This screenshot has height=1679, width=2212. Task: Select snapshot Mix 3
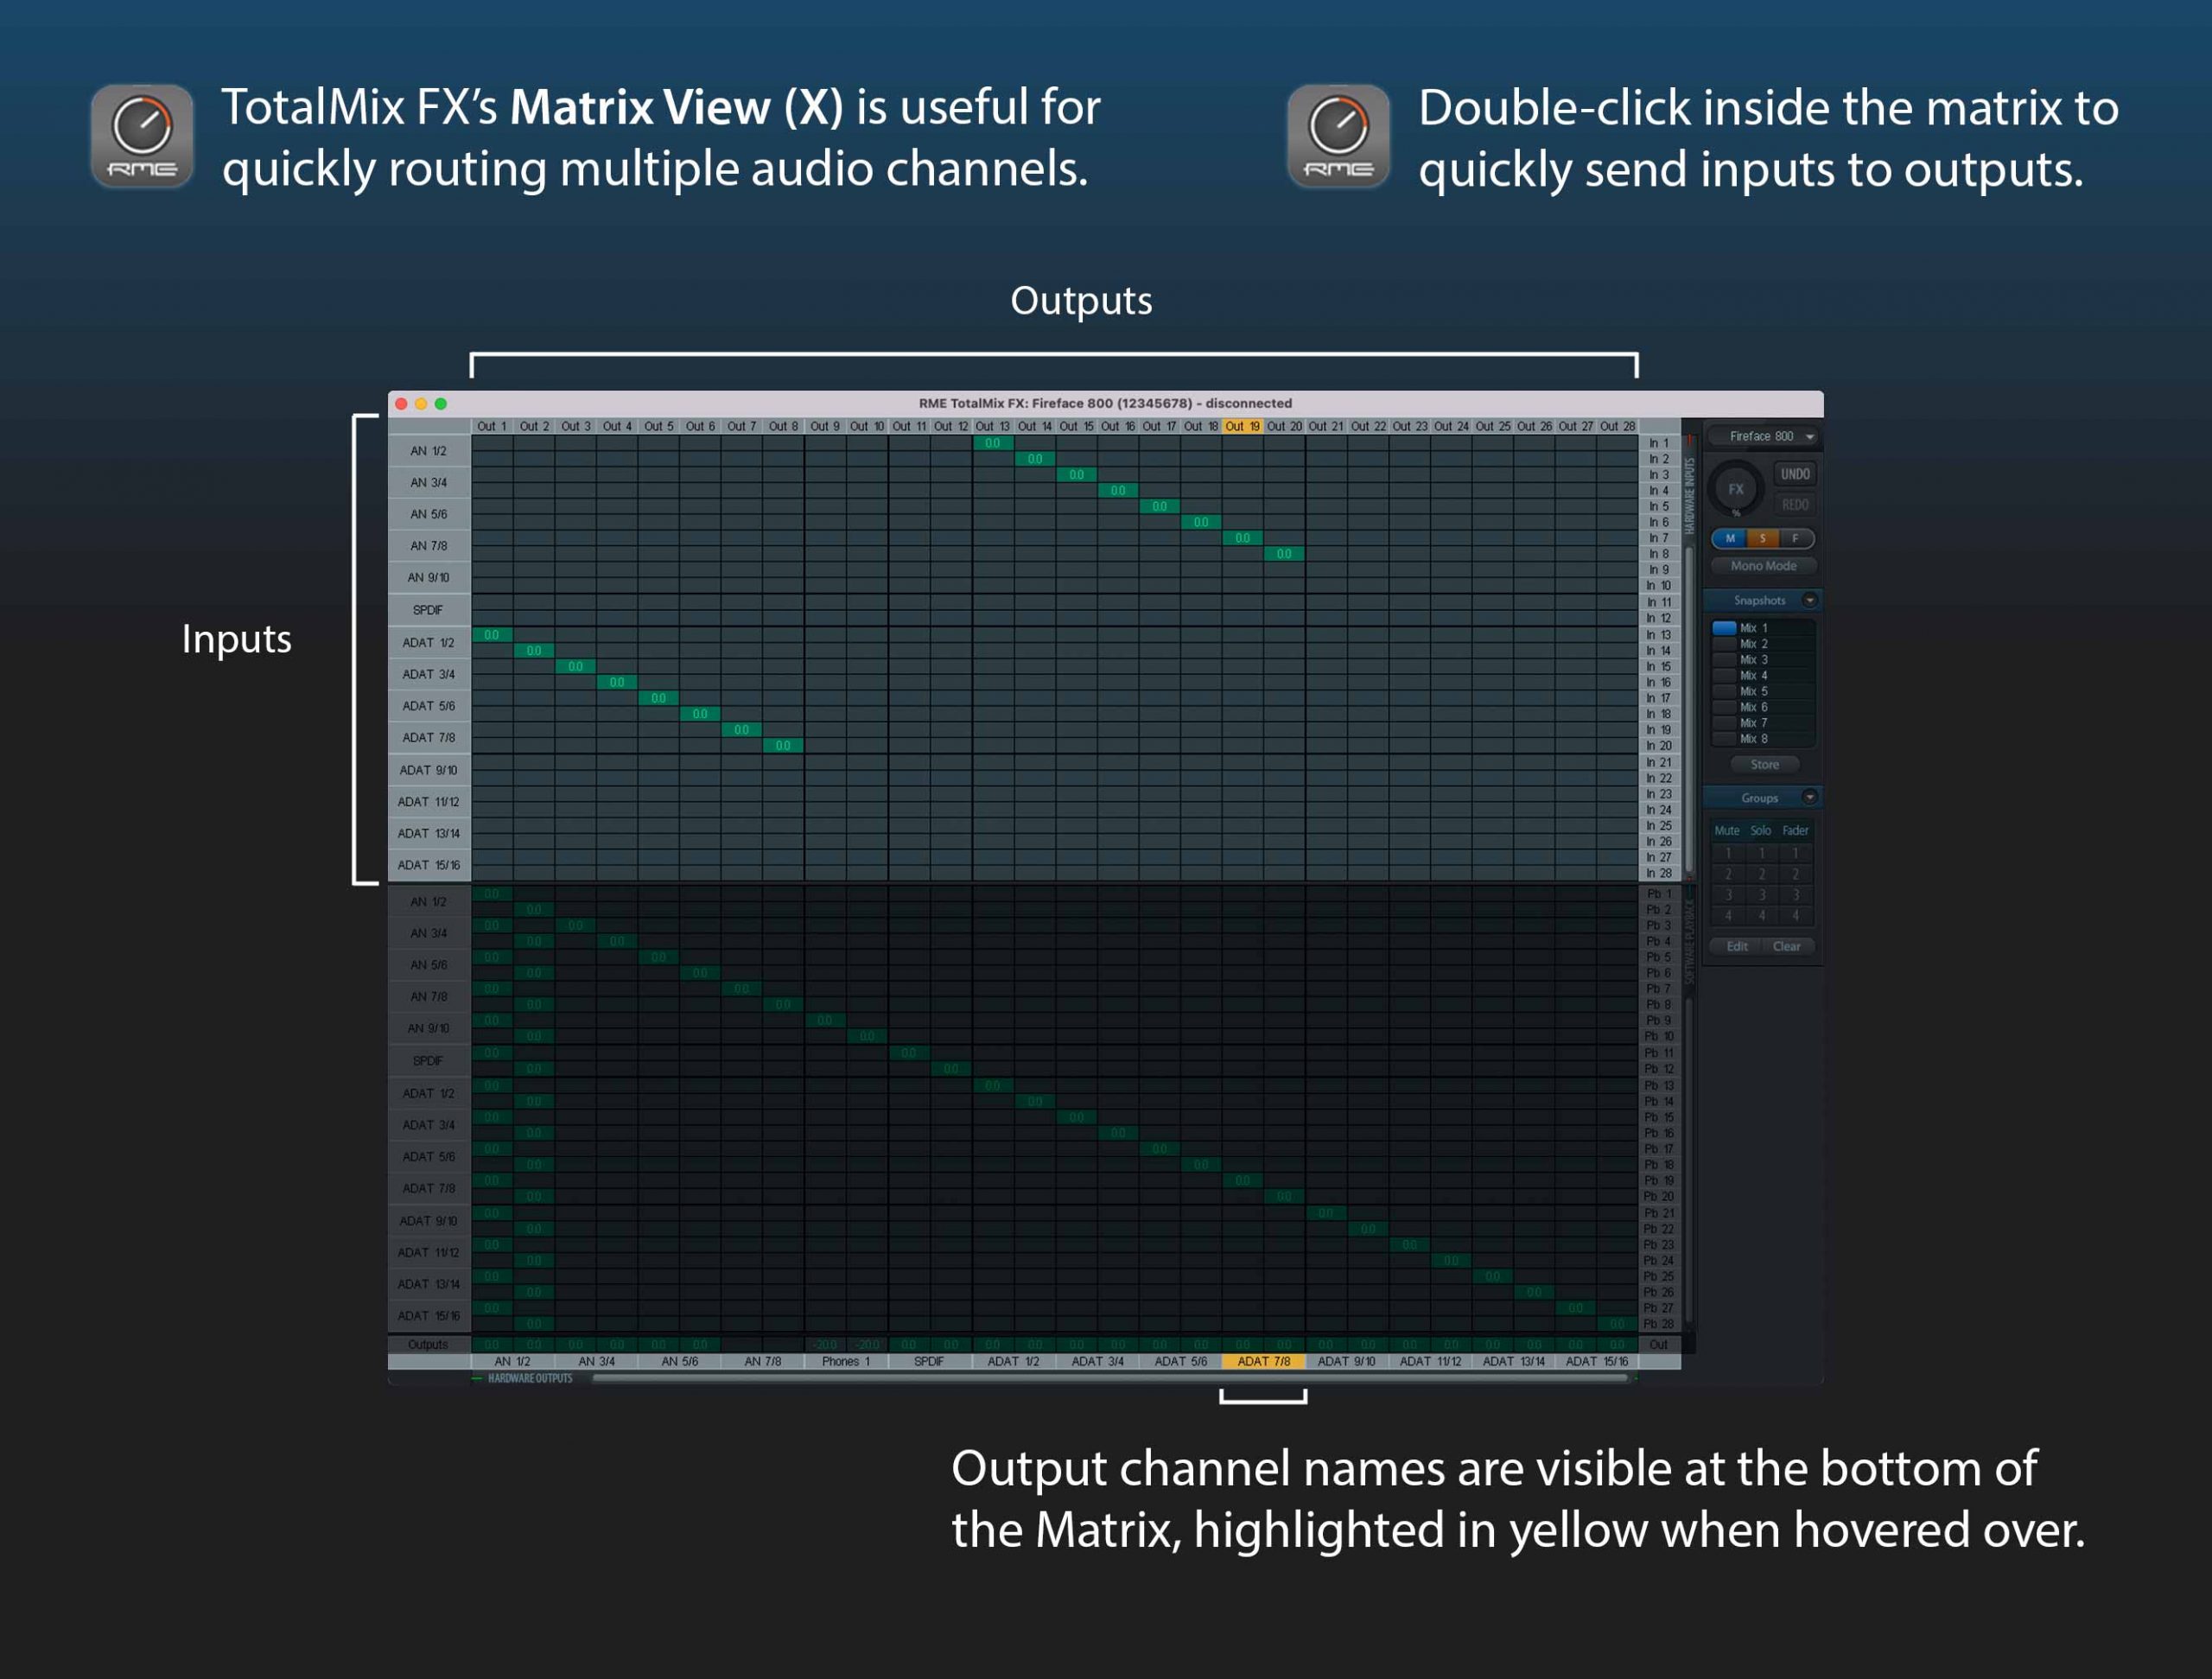[x=1763, y=660]
